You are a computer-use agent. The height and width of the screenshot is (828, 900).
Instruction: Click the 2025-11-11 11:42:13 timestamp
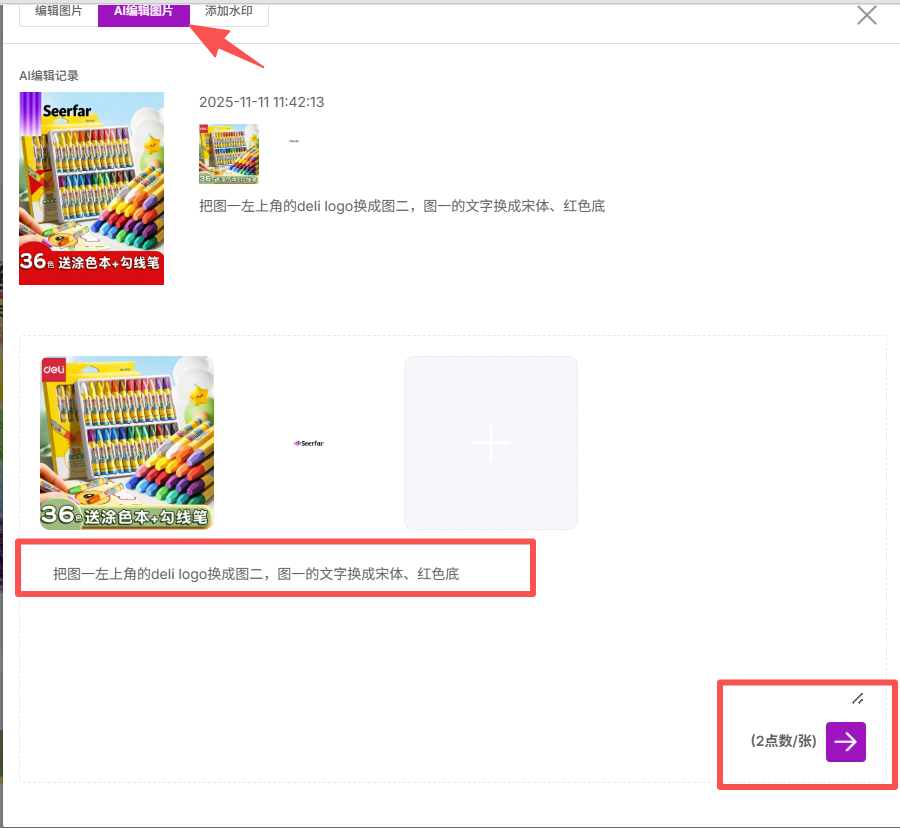(x=261, y=102)
